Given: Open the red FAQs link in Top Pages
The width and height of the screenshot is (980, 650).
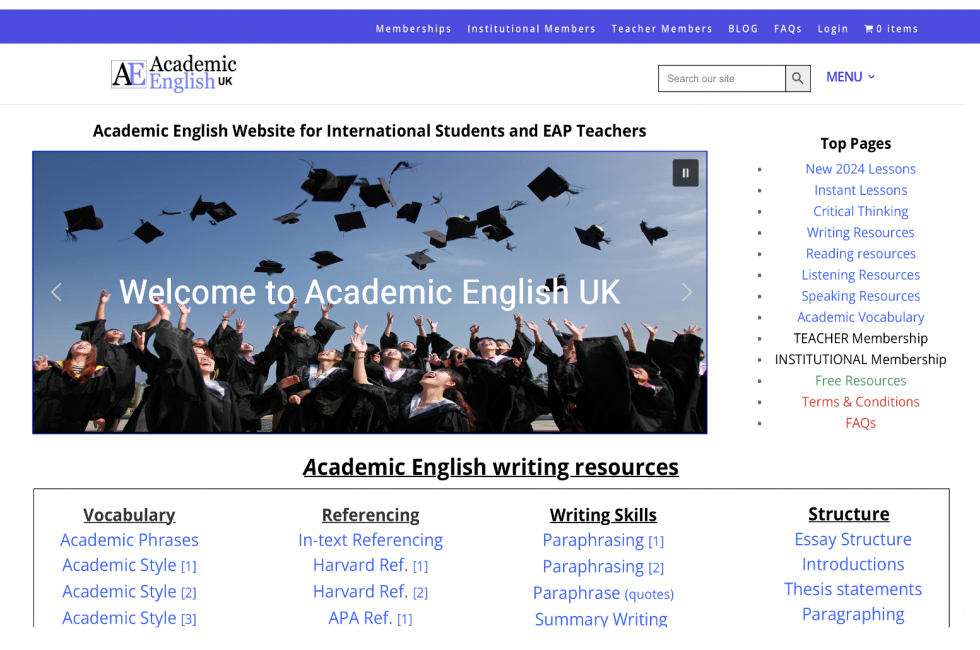Looking at the screenshot, I should coord(860,423).
